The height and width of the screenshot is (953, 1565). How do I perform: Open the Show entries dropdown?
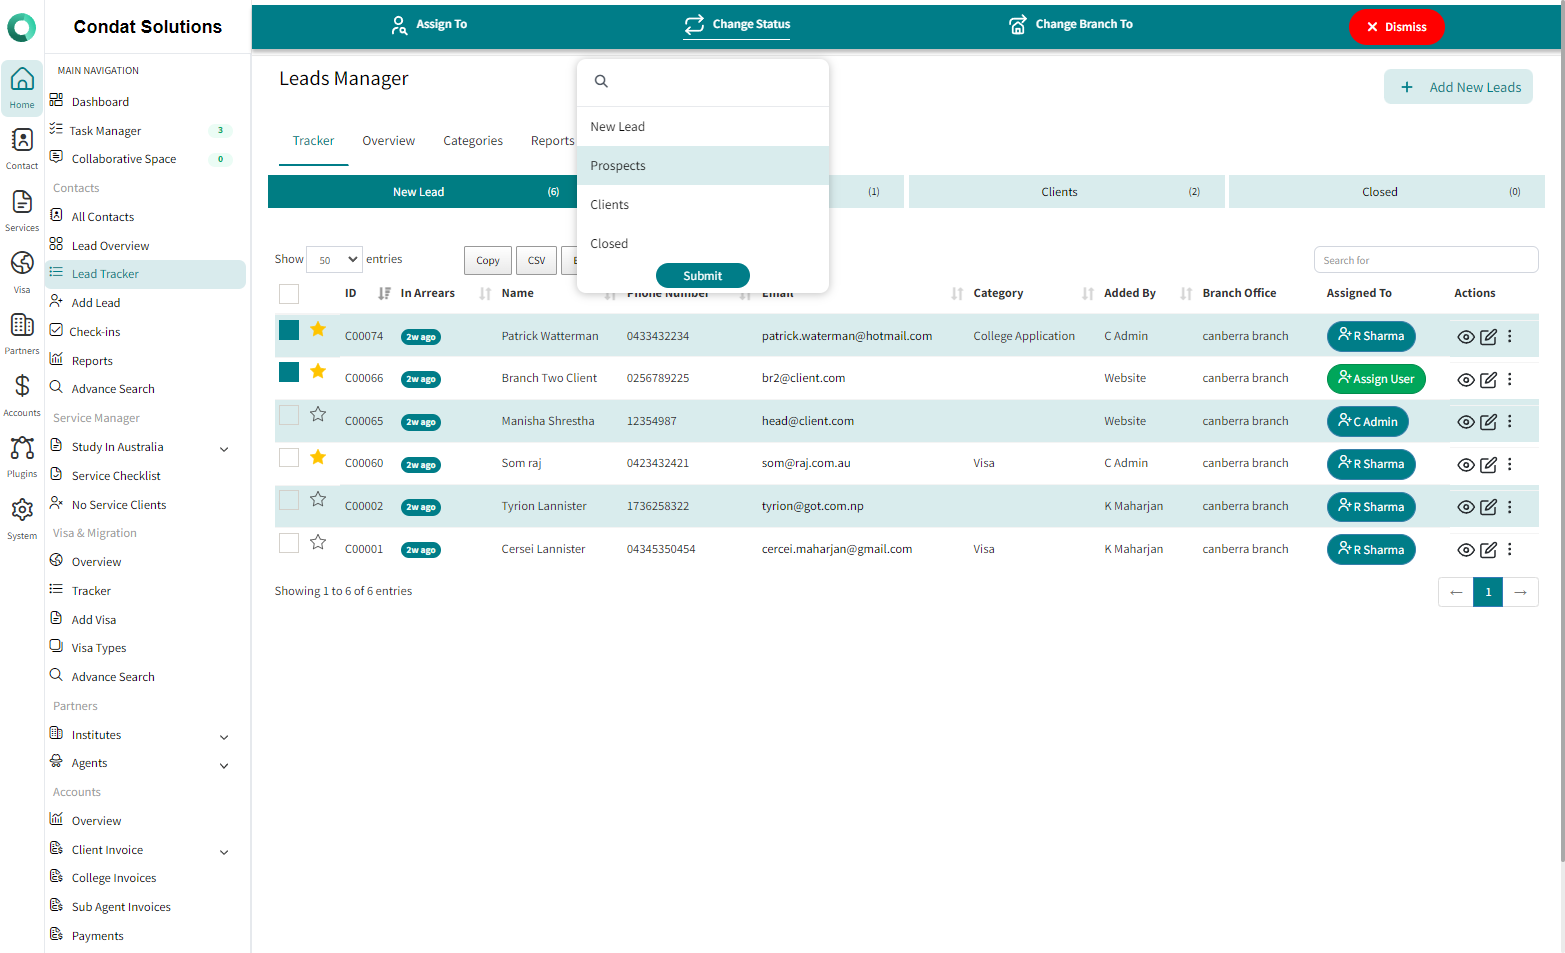coord(334,260)
